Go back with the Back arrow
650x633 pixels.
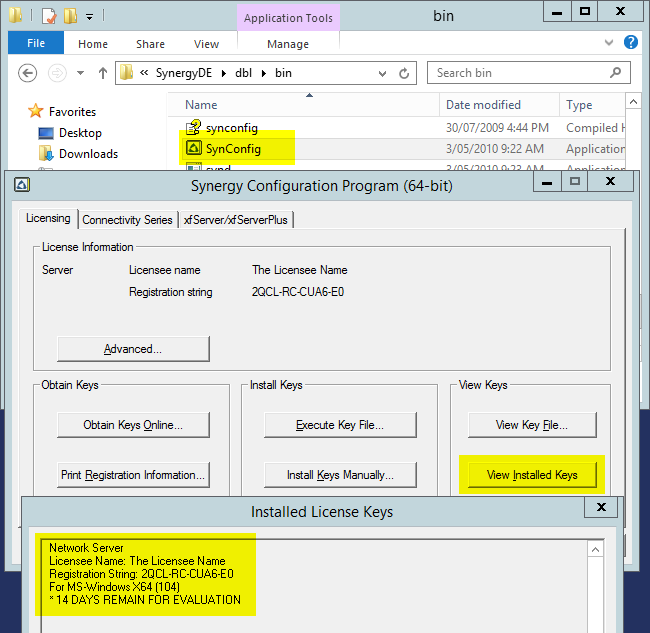point(27,73)
